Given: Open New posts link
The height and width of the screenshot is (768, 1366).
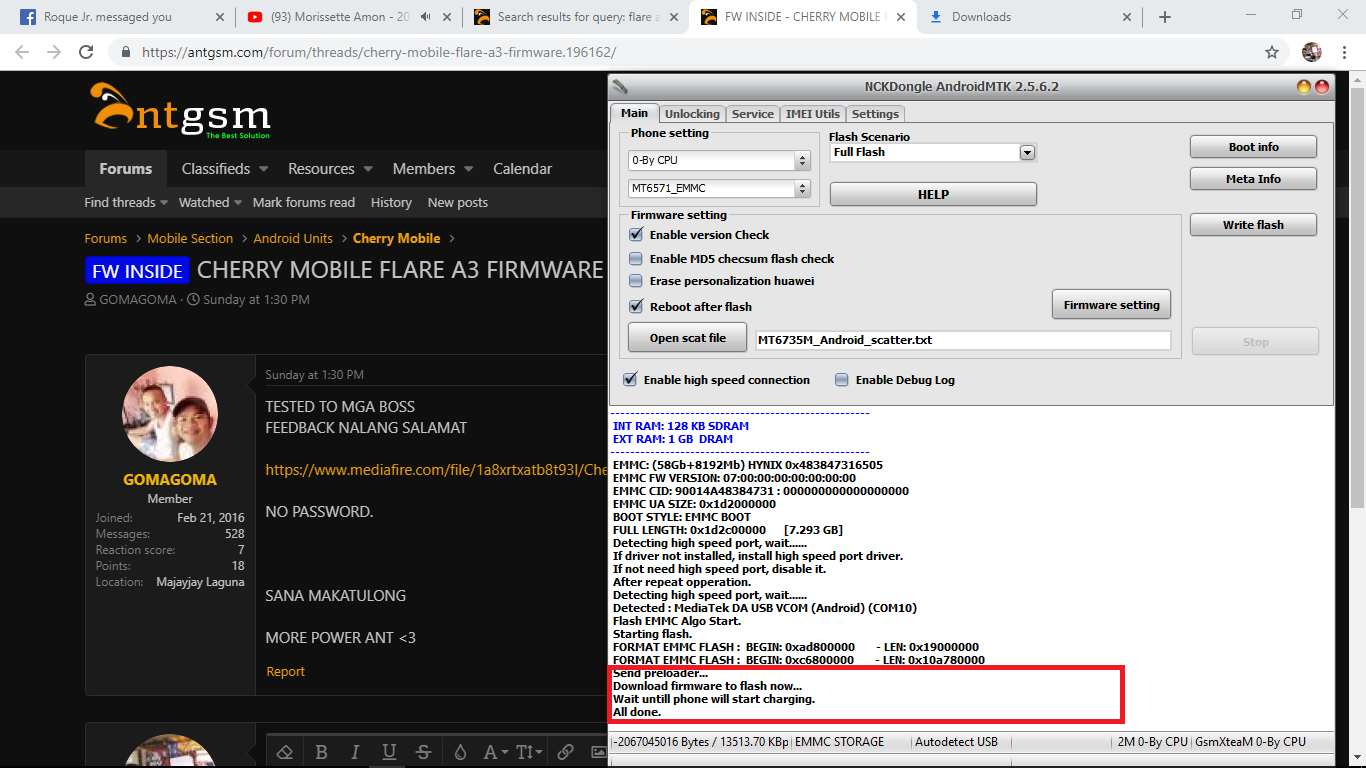Looking at the screenshot, I should [458, 202].
